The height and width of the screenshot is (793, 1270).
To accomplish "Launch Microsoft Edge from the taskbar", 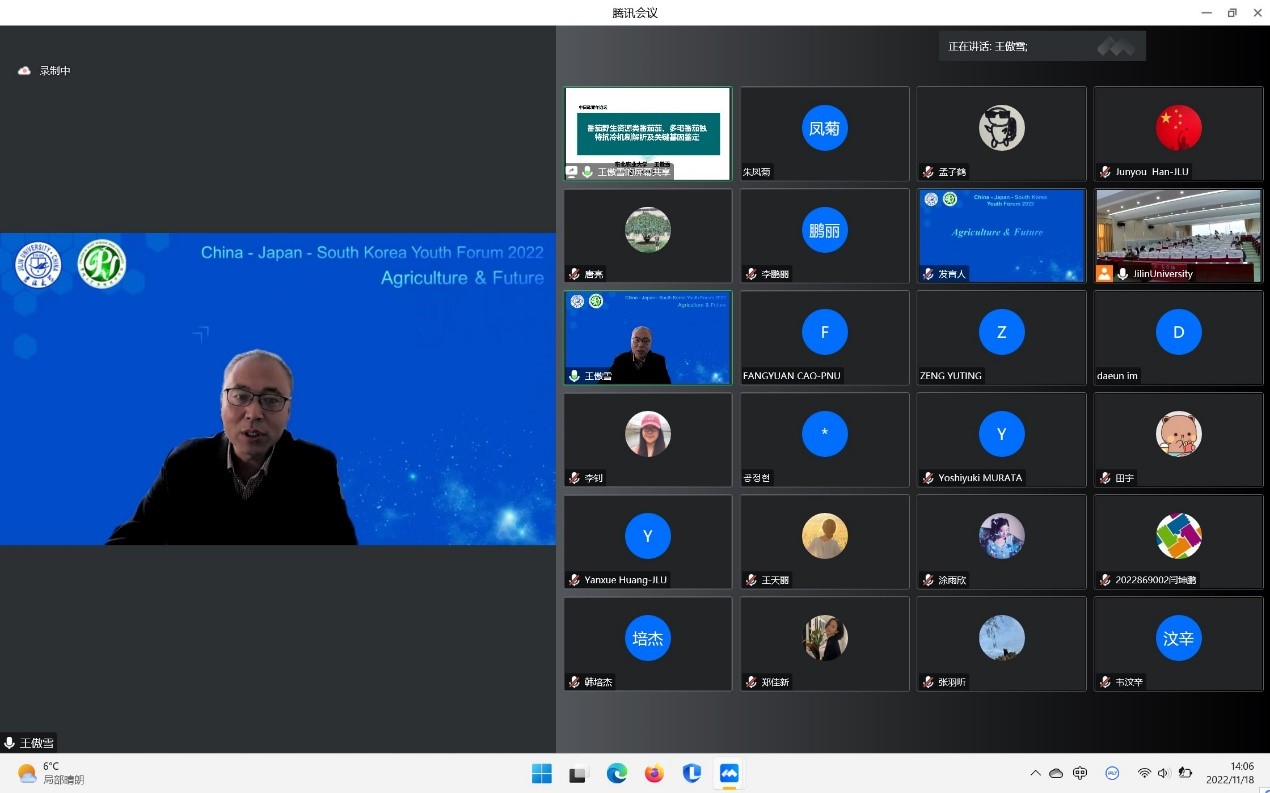I will pyautogui.click(x=617, y=773).
